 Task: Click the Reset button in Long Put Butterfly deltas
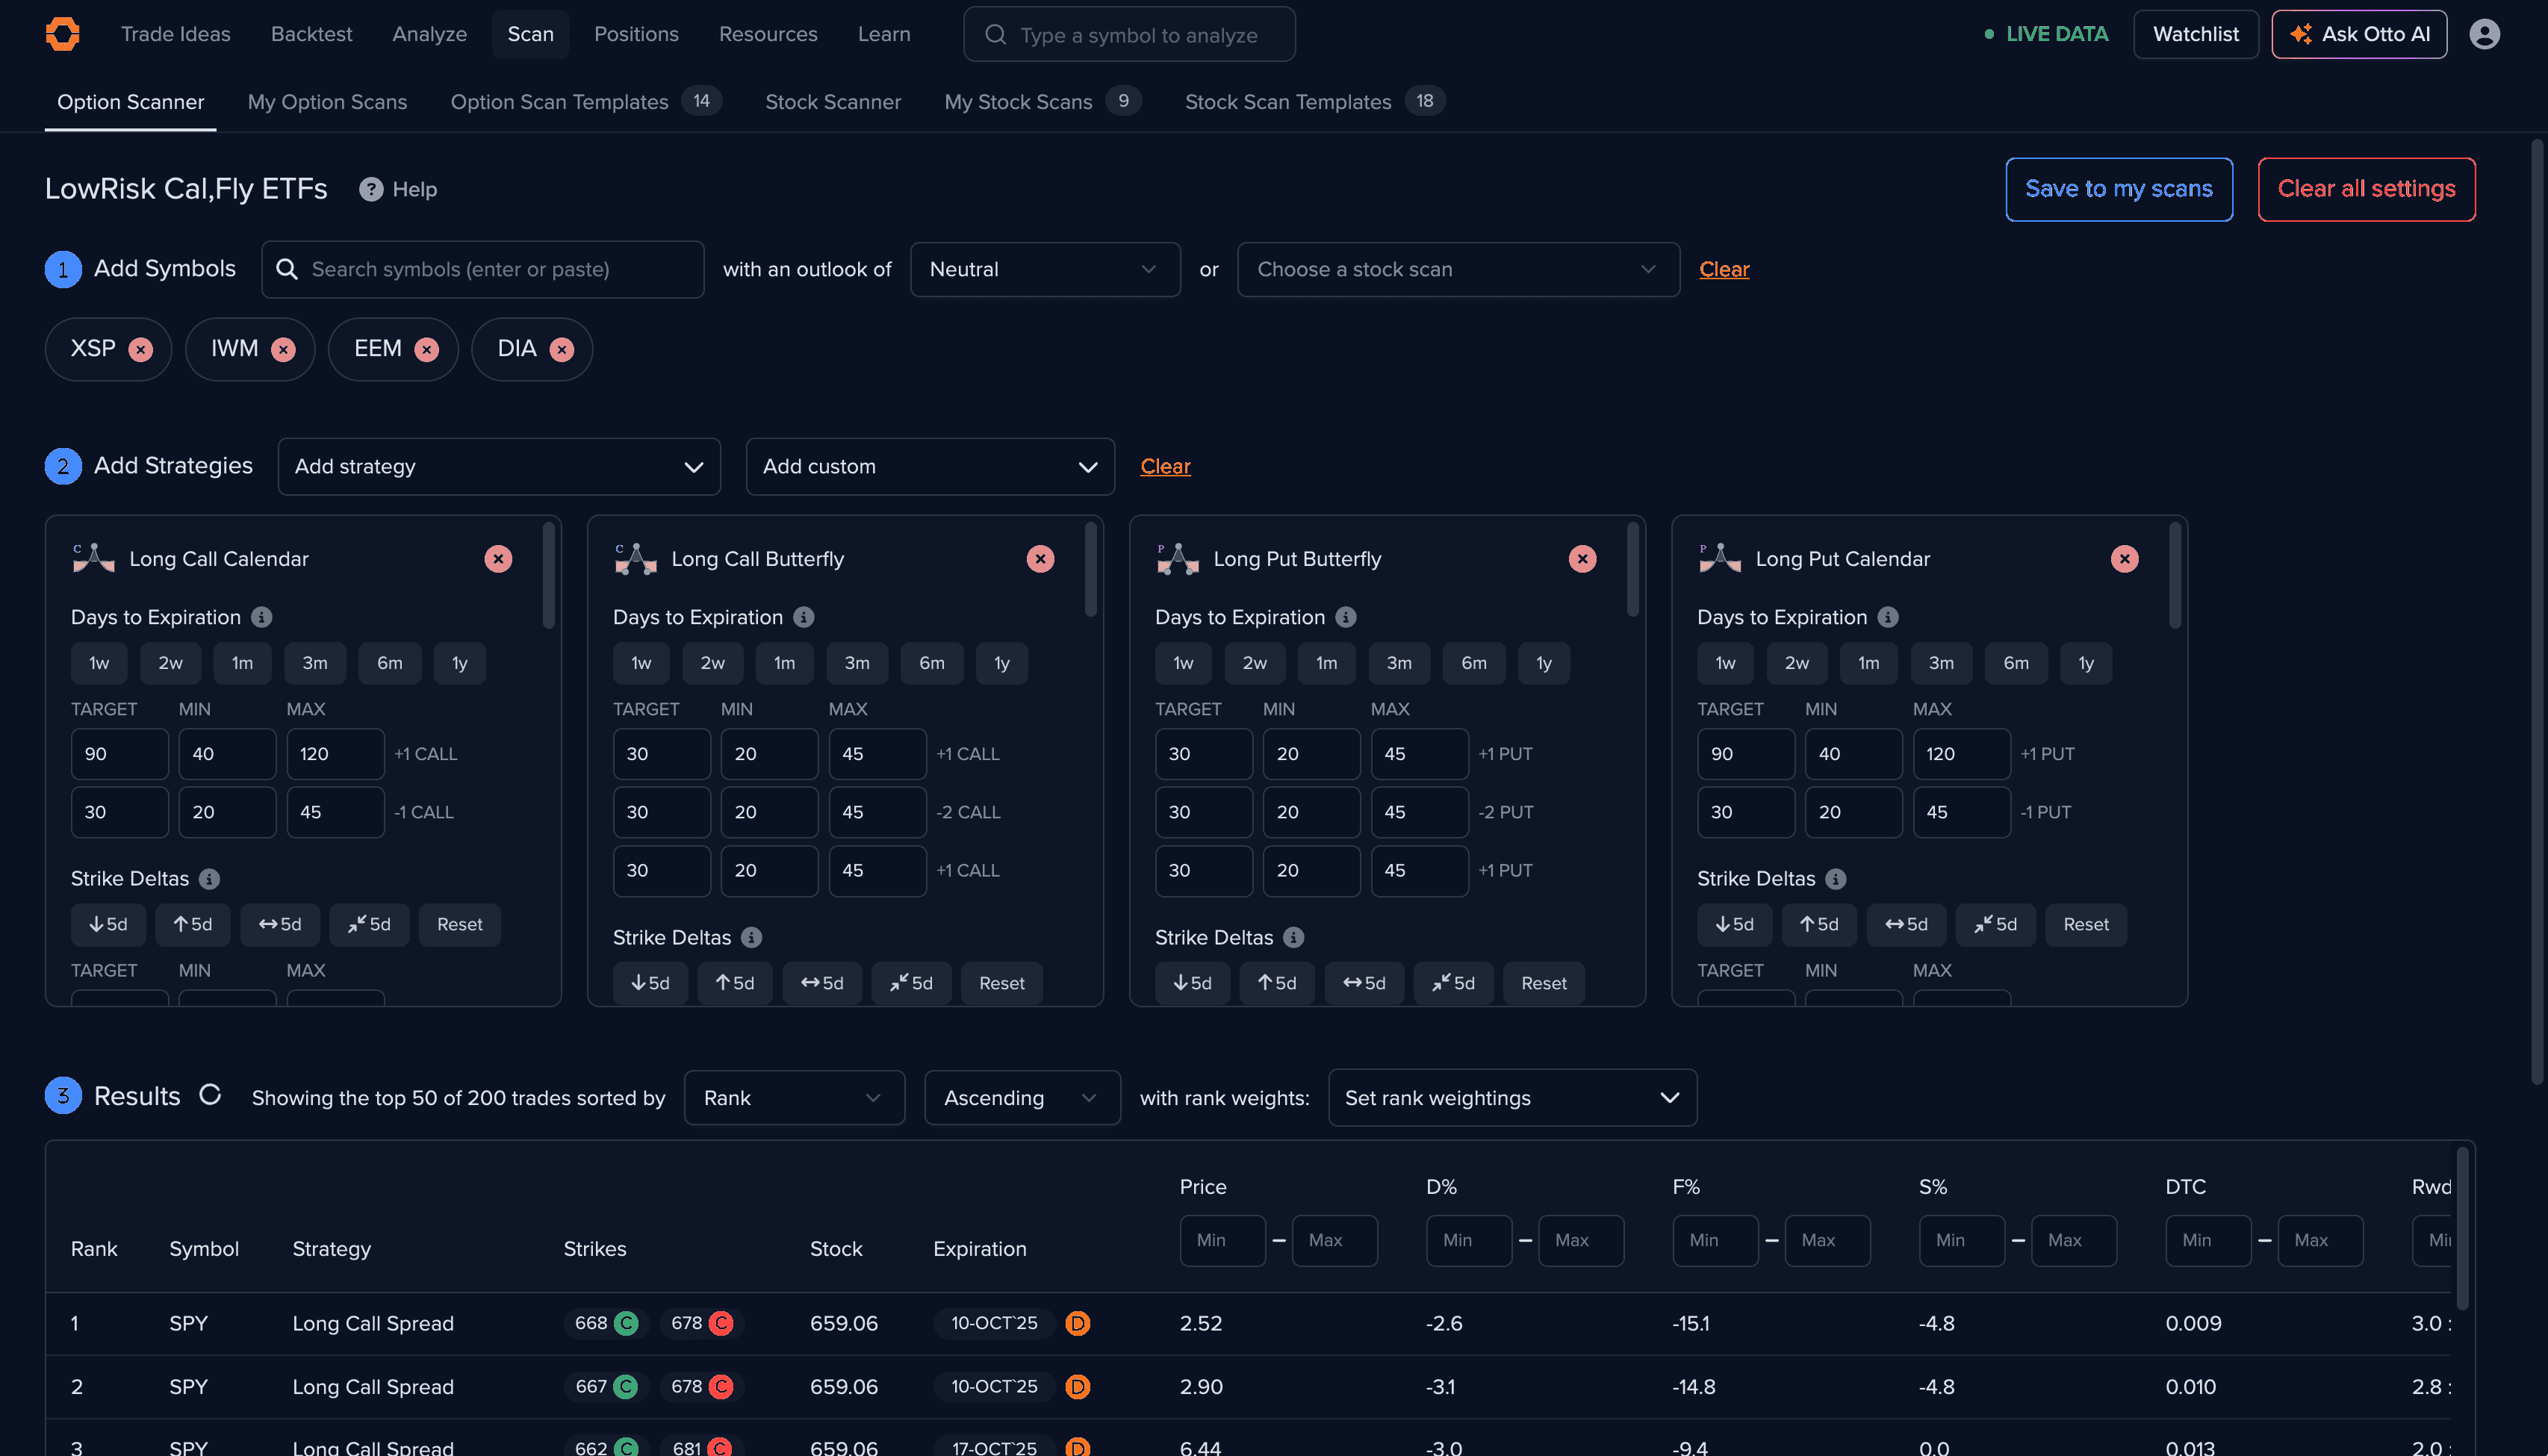pos(1543,983)
